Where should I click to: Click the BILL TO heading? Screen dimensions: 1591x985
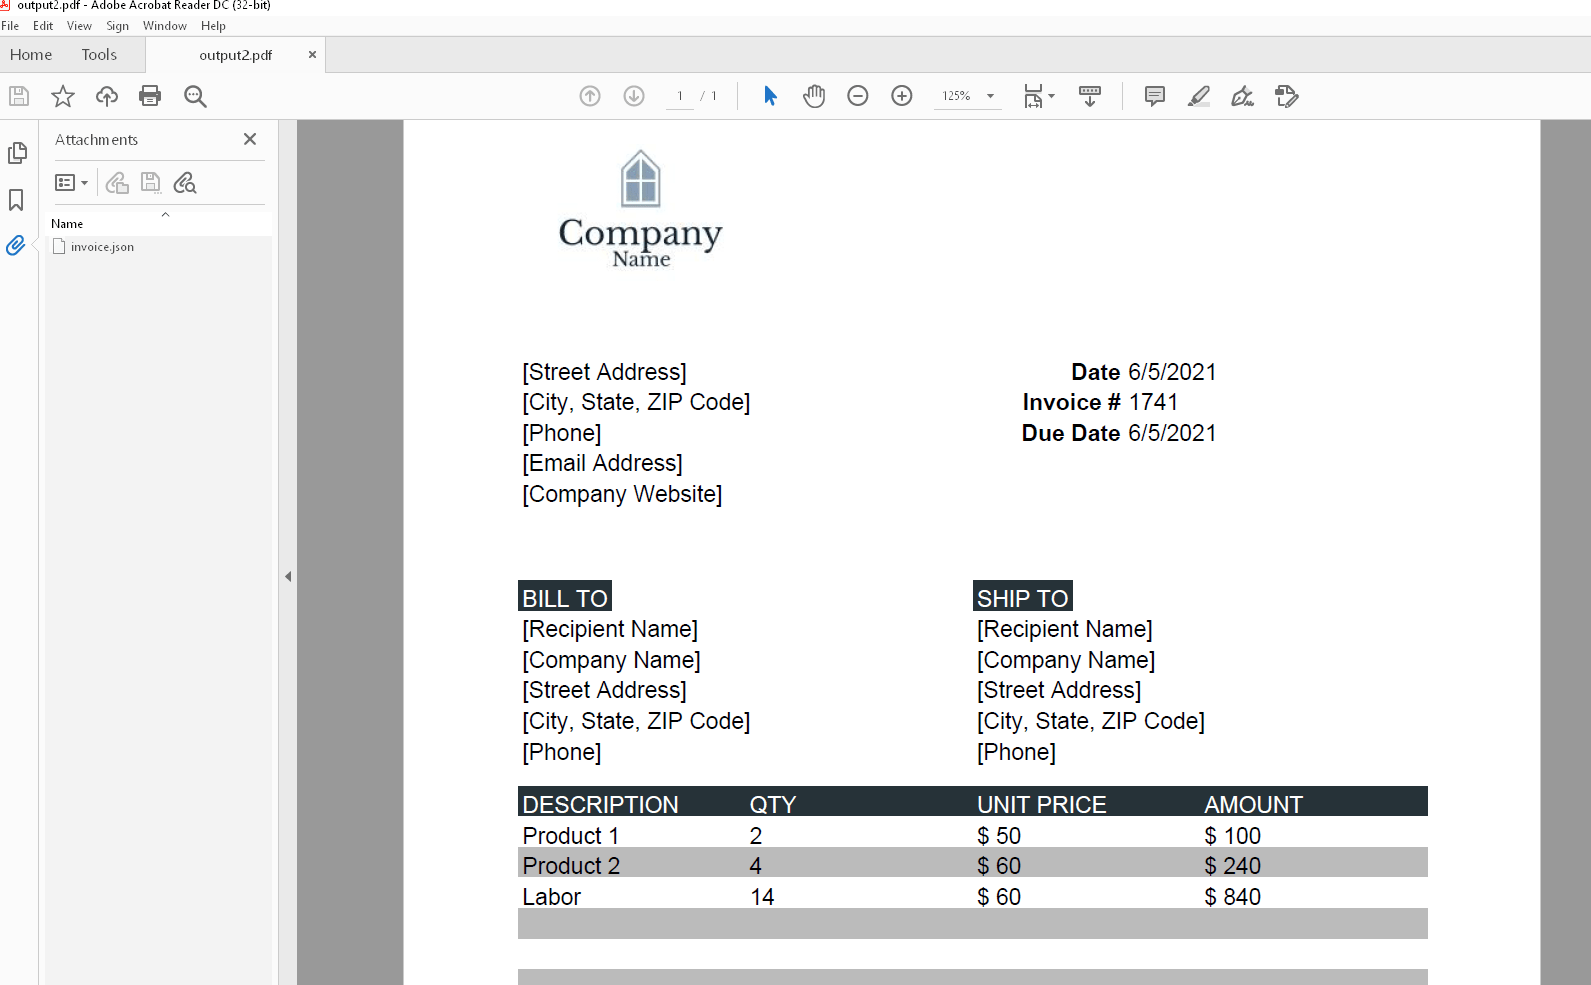pos(565,598)
